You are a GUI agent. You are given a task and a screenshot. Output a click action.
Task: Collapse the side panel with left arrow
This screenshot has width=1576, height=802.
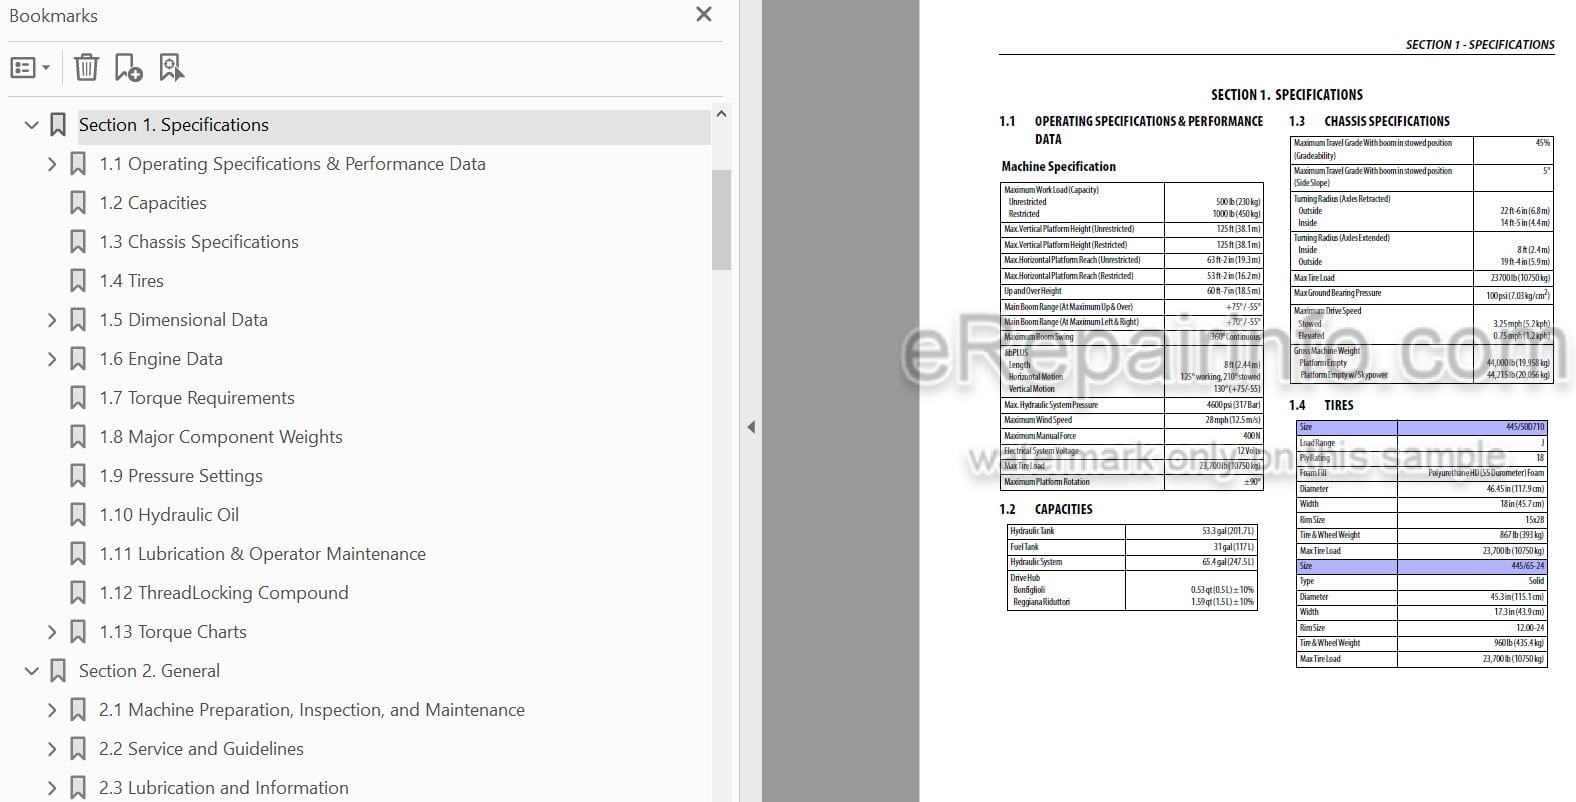(x=751, y=427)
